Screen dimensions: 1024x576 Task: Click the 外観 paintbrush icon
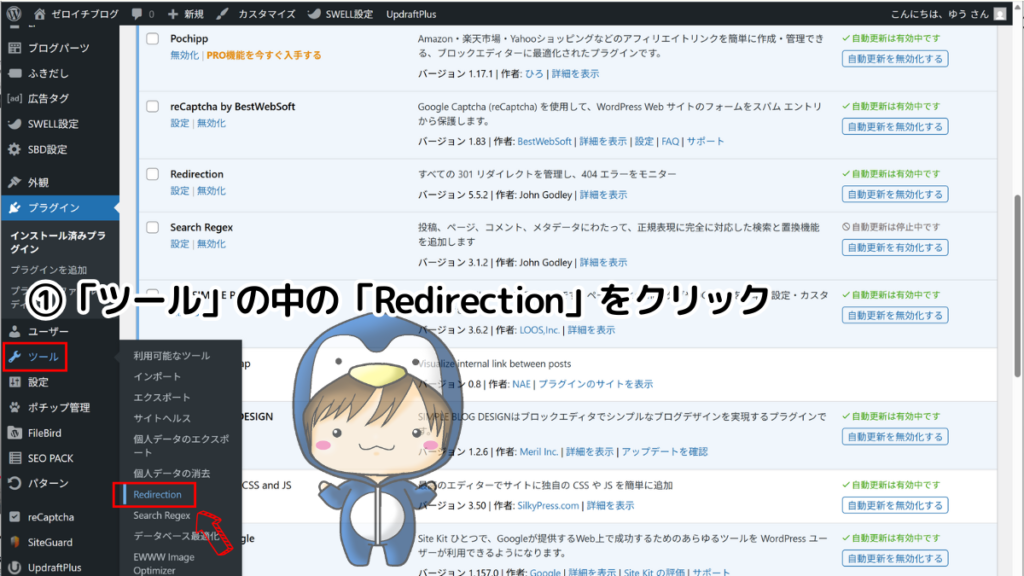coord(14,182)
